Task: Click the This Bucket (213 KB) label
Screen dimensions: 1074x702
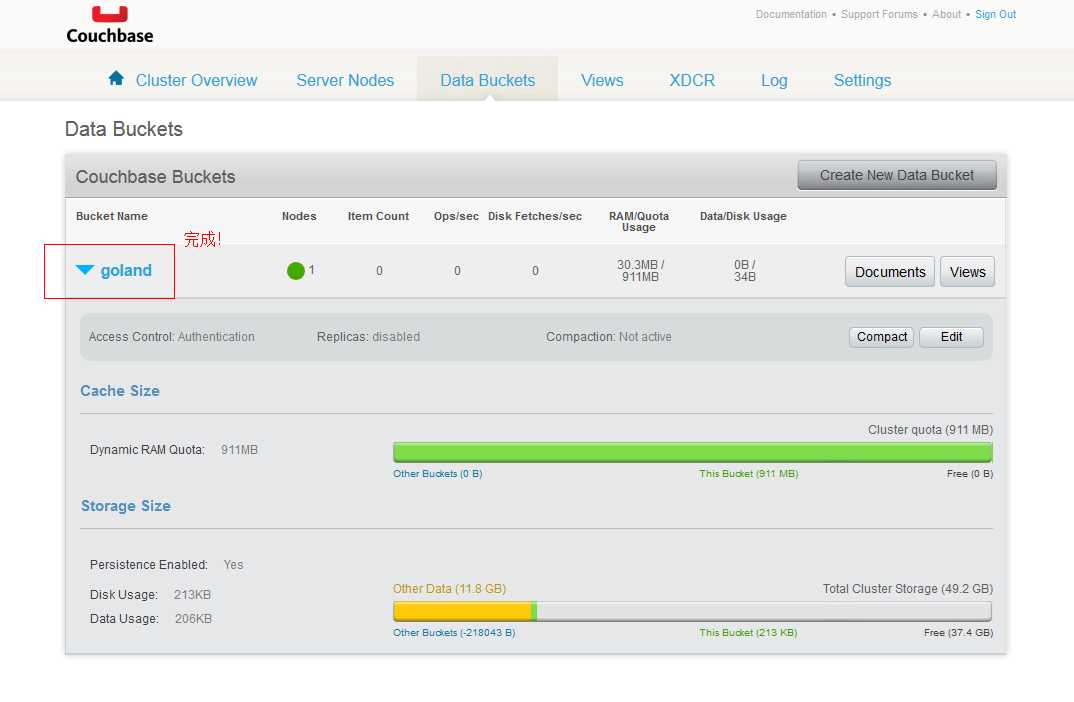Action: 748,633
